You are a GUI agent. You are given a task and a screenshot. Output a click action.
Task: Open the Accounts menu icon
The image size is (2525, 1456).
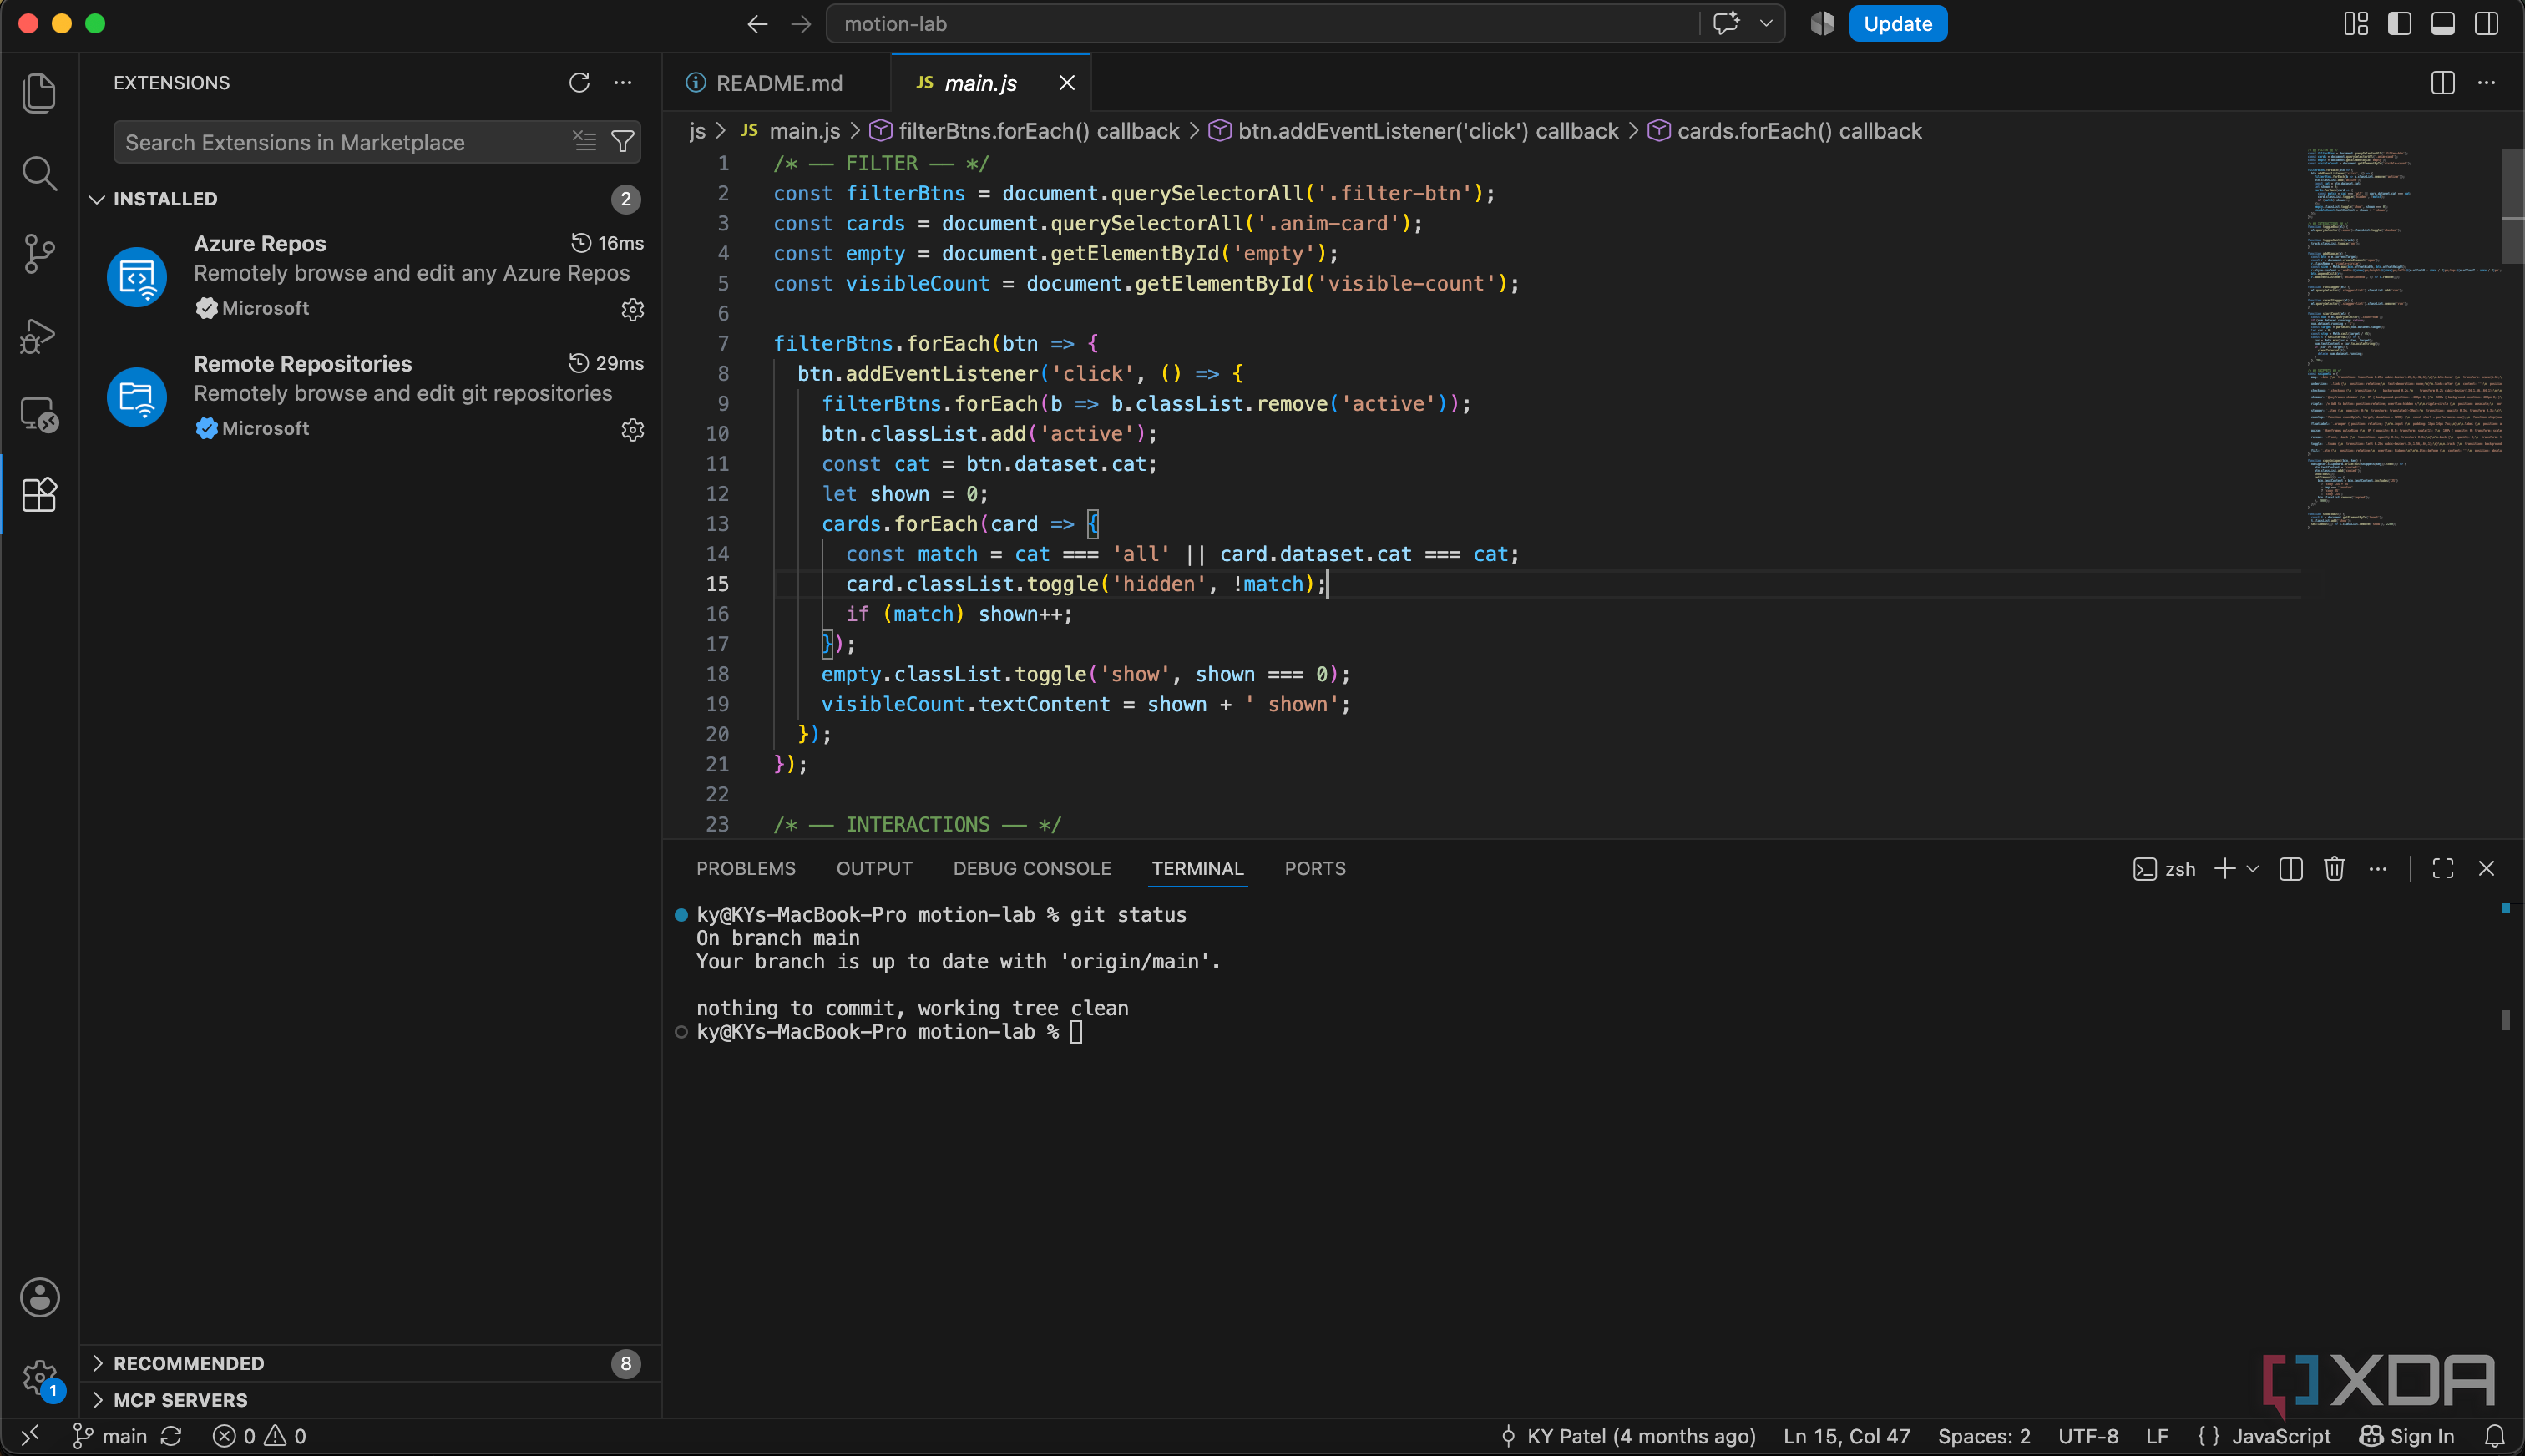(39, 1298)
